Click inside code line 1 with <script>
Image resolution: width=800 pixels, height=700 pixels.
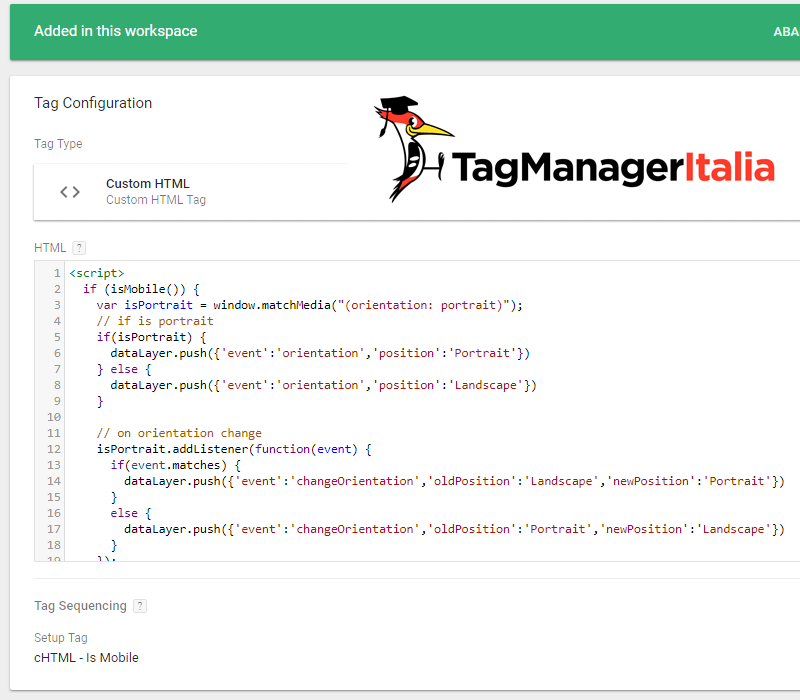pos(96,273)
